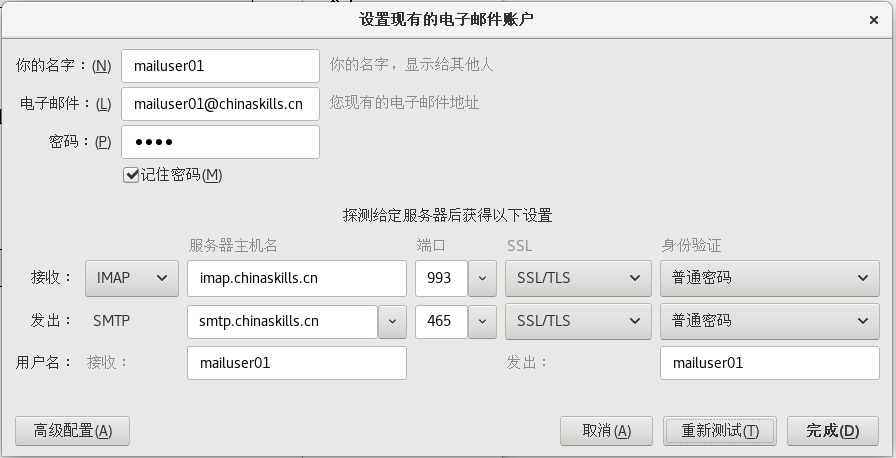Focus the 电子邮件 address field

[221, 104]
